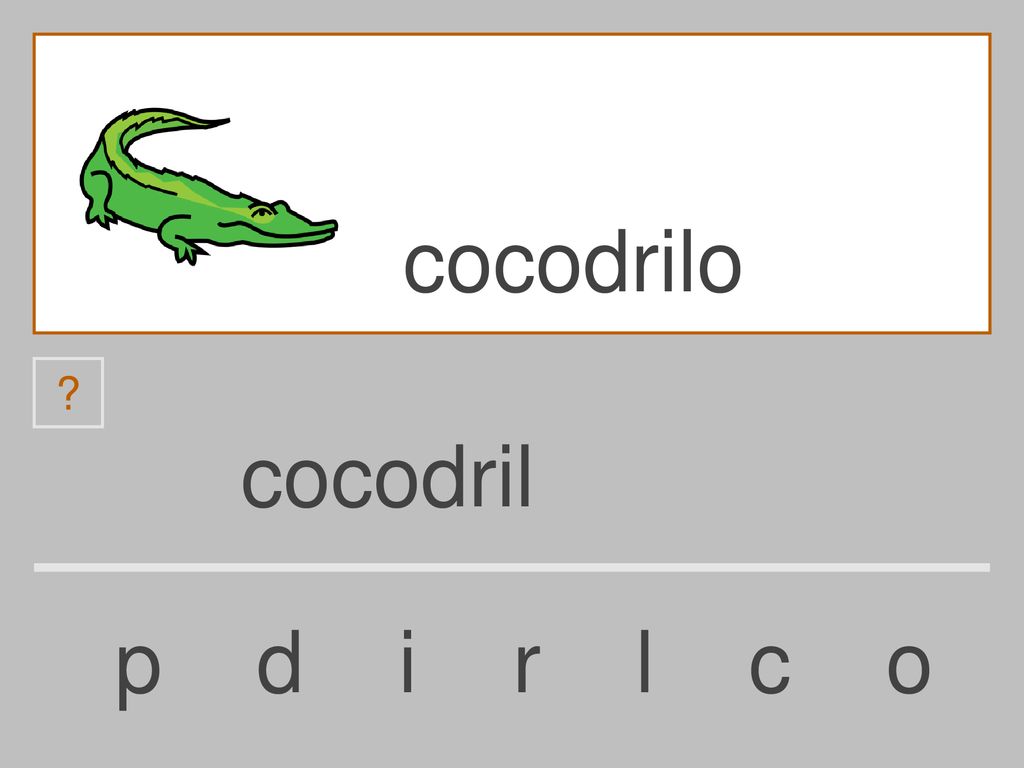Click the answer underline below cocodril
This screenshot has height=768, width=1024.
click(x=512, y=567)
